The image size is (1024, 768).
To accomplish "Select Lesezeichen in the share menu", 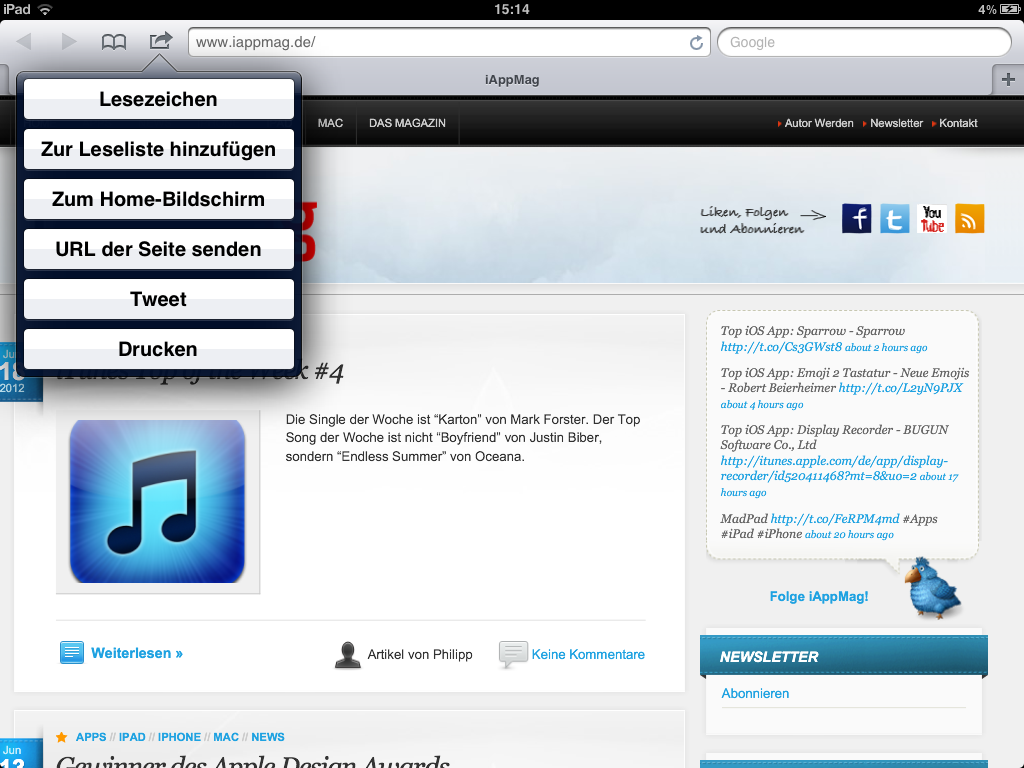I will [x=159, y=99].
